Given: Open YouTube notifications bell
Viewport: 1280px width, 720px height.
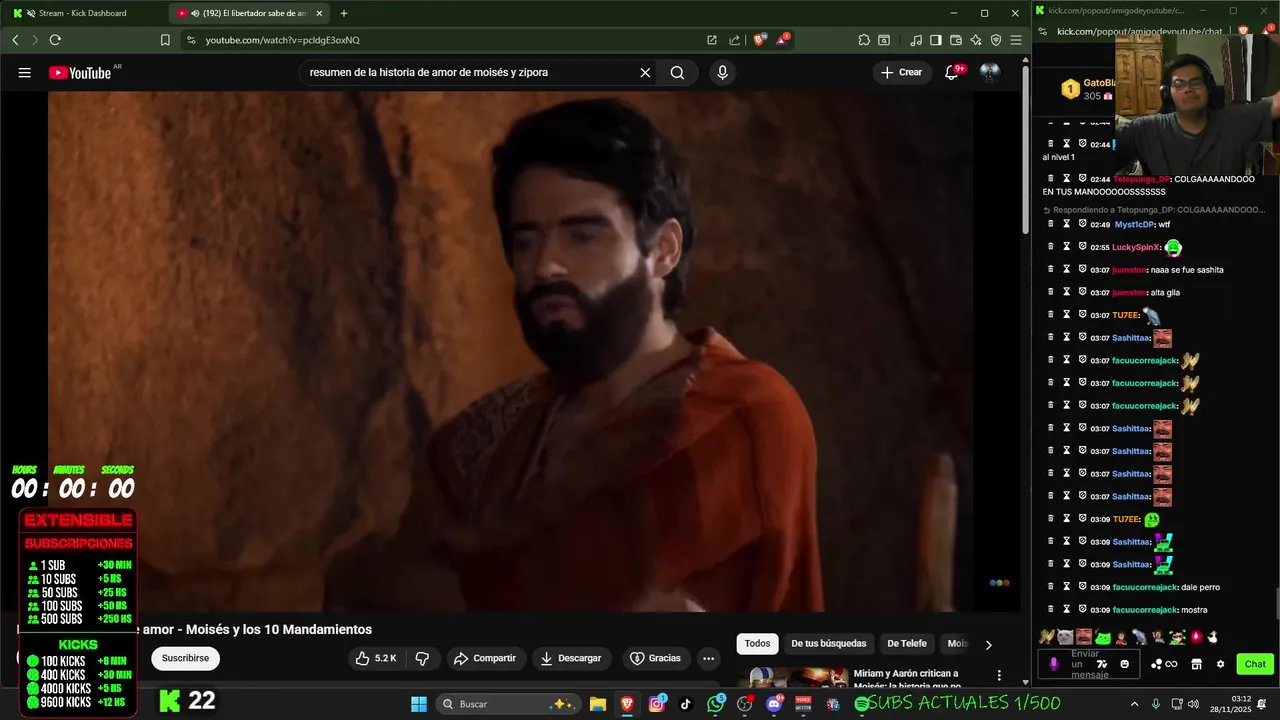Looking at the screenshot, I should coord(952,72).
